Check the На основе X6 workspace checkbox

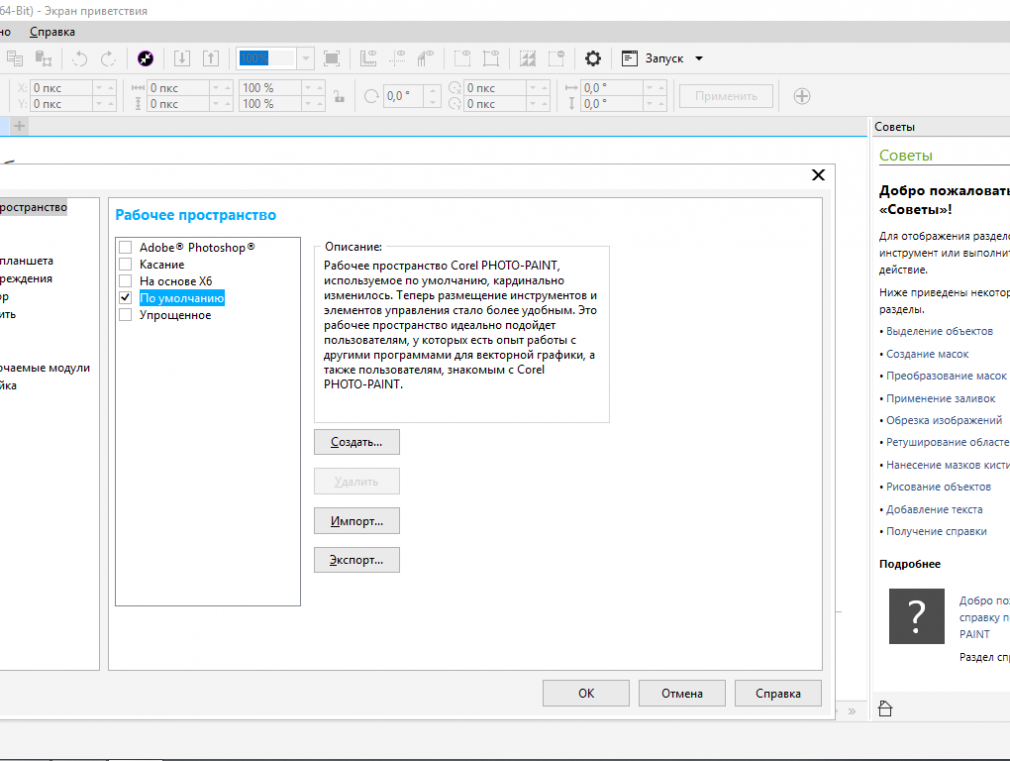(126, 281)
